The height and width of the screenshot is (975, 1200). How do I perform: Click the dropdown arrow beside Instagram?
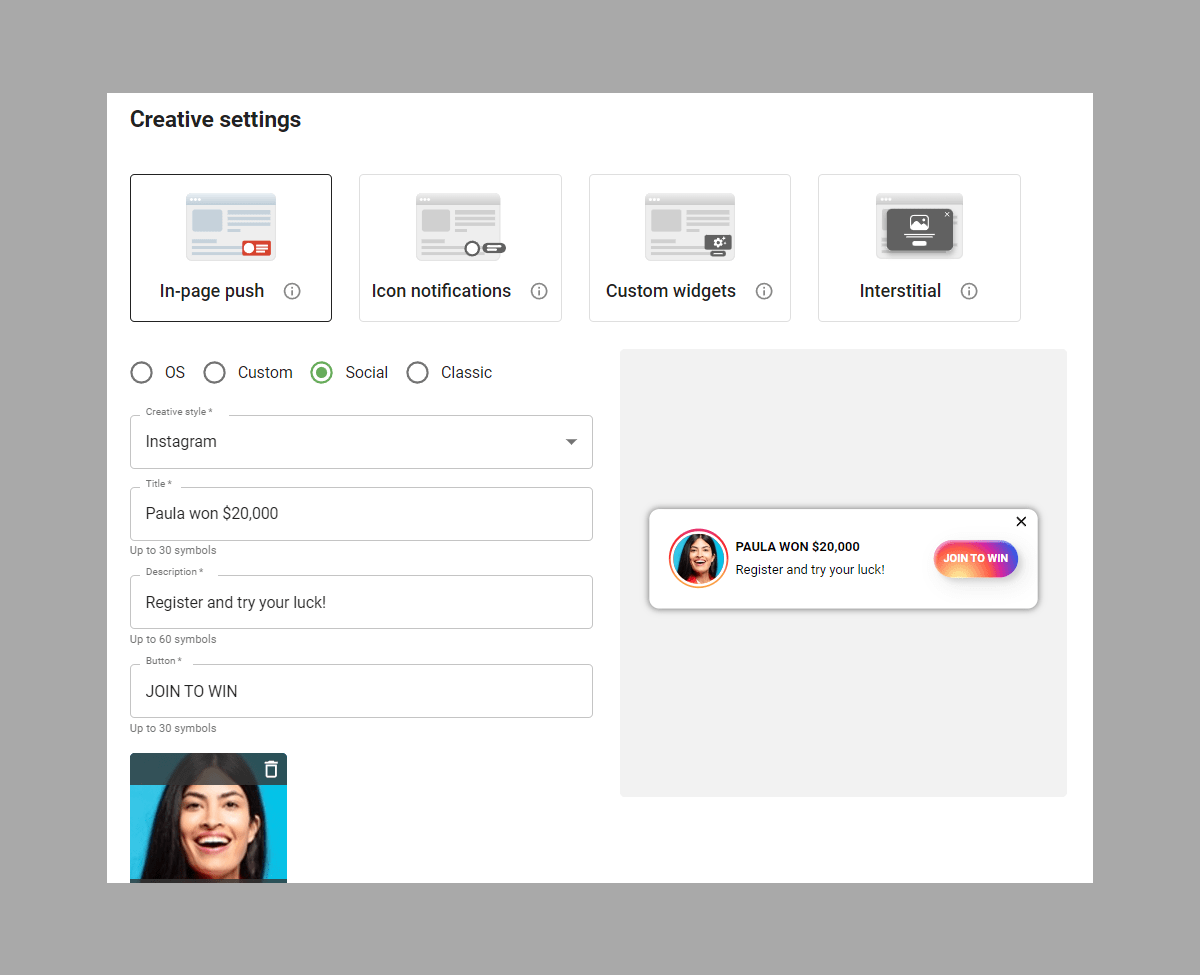(571, 442)
